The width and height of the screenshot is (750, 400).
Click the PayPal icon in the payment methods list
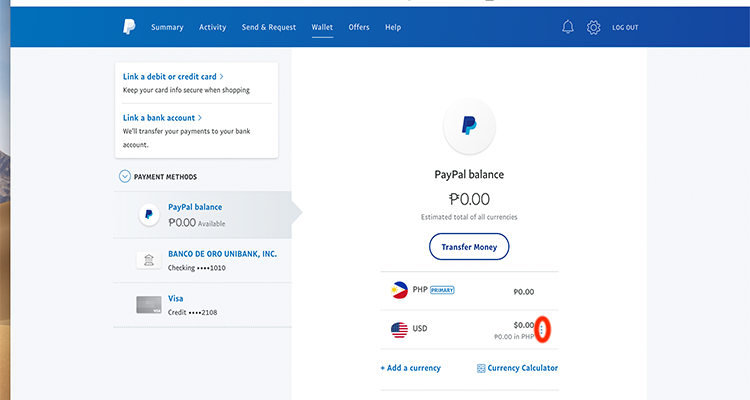coord(149,214)
